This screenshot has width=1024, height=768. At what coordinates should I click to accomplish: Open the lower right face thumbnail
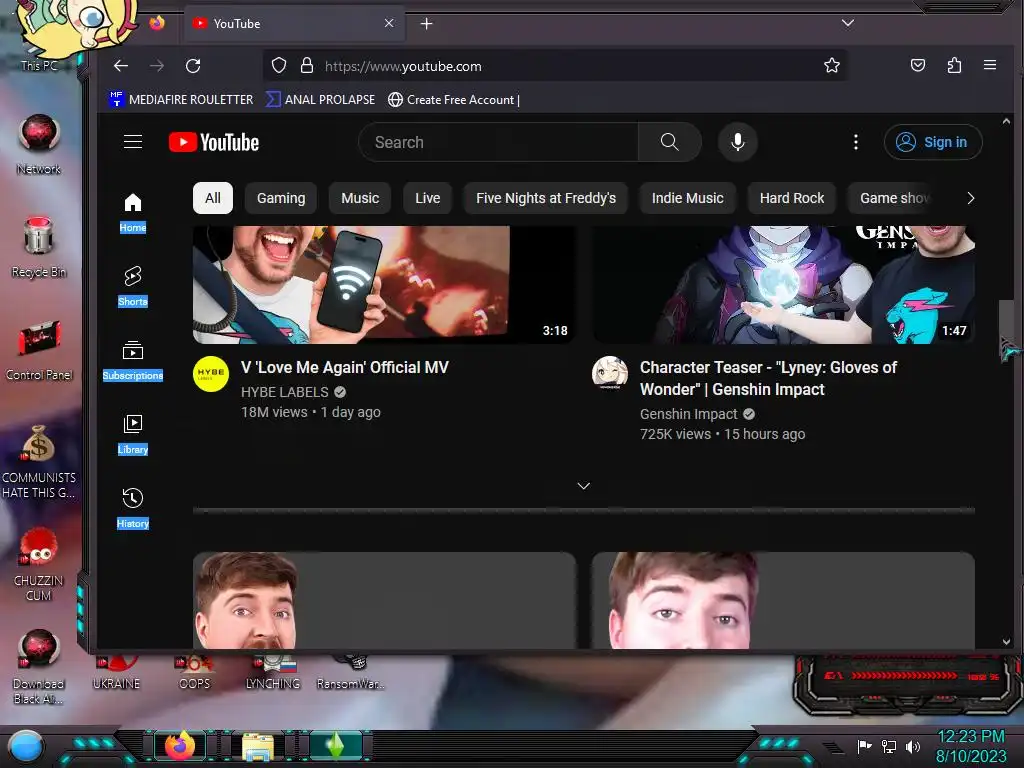pos(783,601)
